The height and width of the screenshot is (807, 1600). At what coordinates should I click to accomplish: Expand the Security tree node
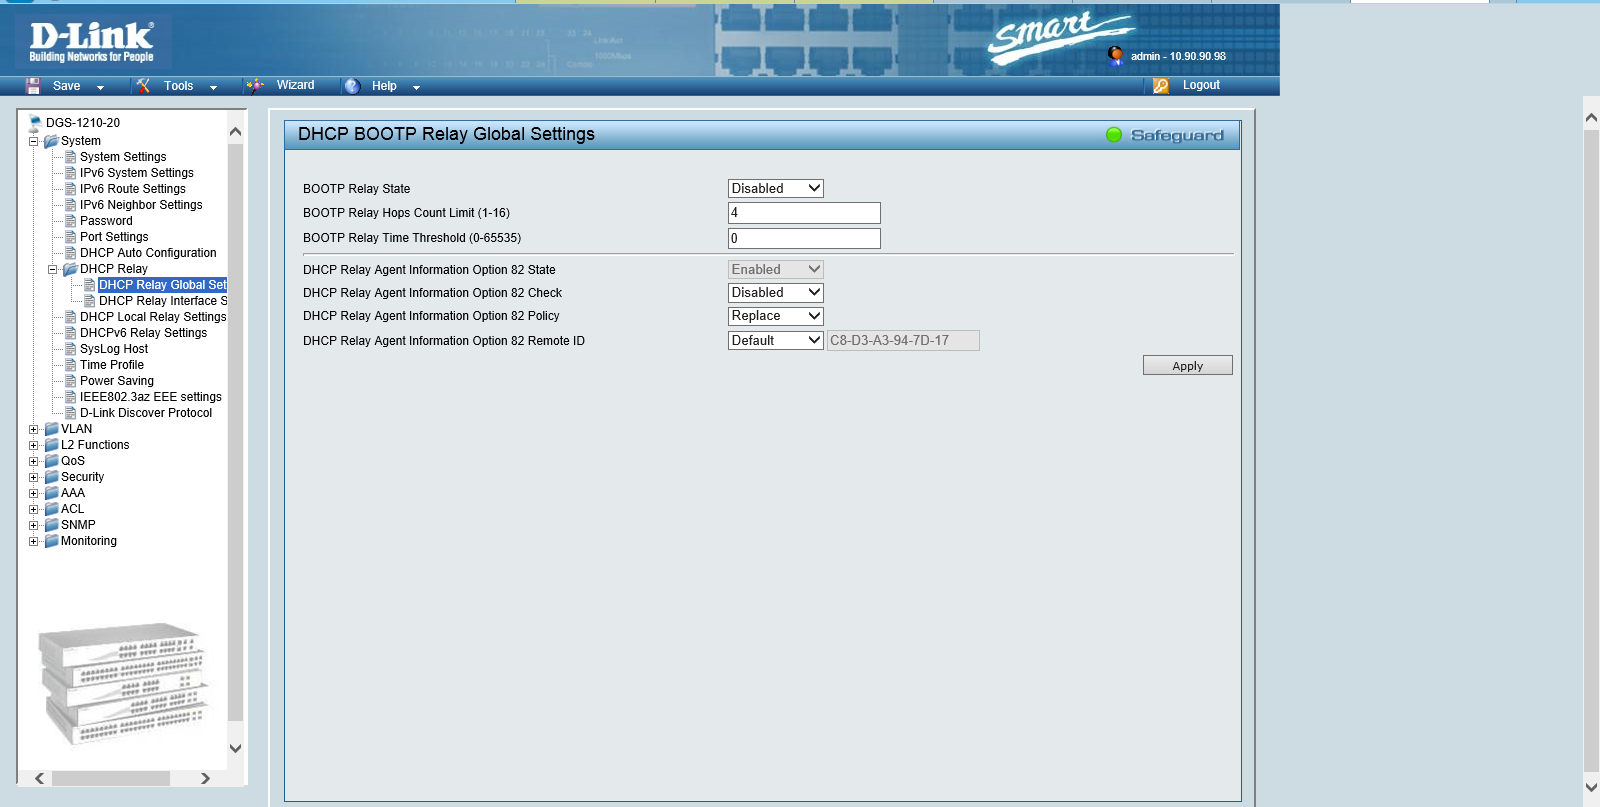pyautogui.click(x=33, y=477)
